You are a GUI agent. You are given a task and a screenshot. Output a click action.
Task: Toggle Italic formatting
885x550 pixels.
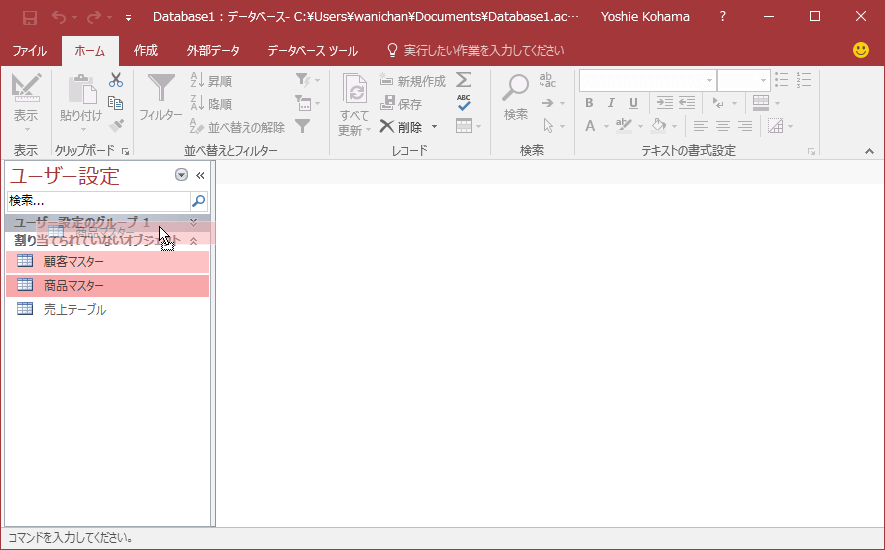pyautogui.click(x=611, y=103)
